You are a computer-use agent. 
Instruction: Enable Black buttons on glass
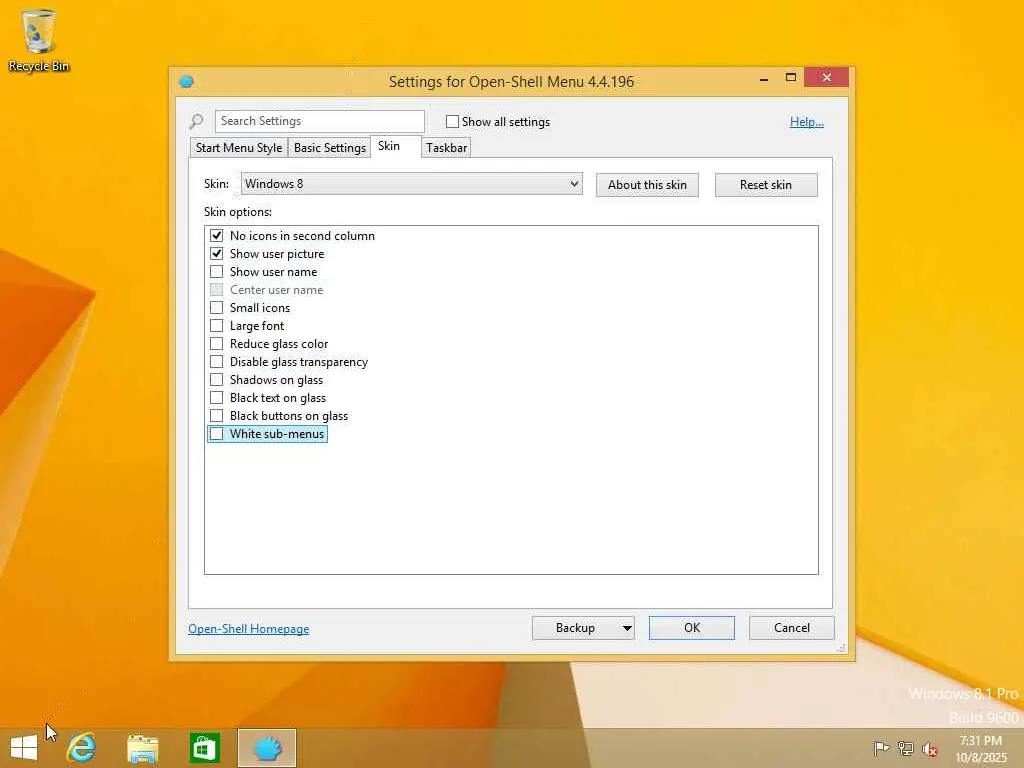[216, 415]
